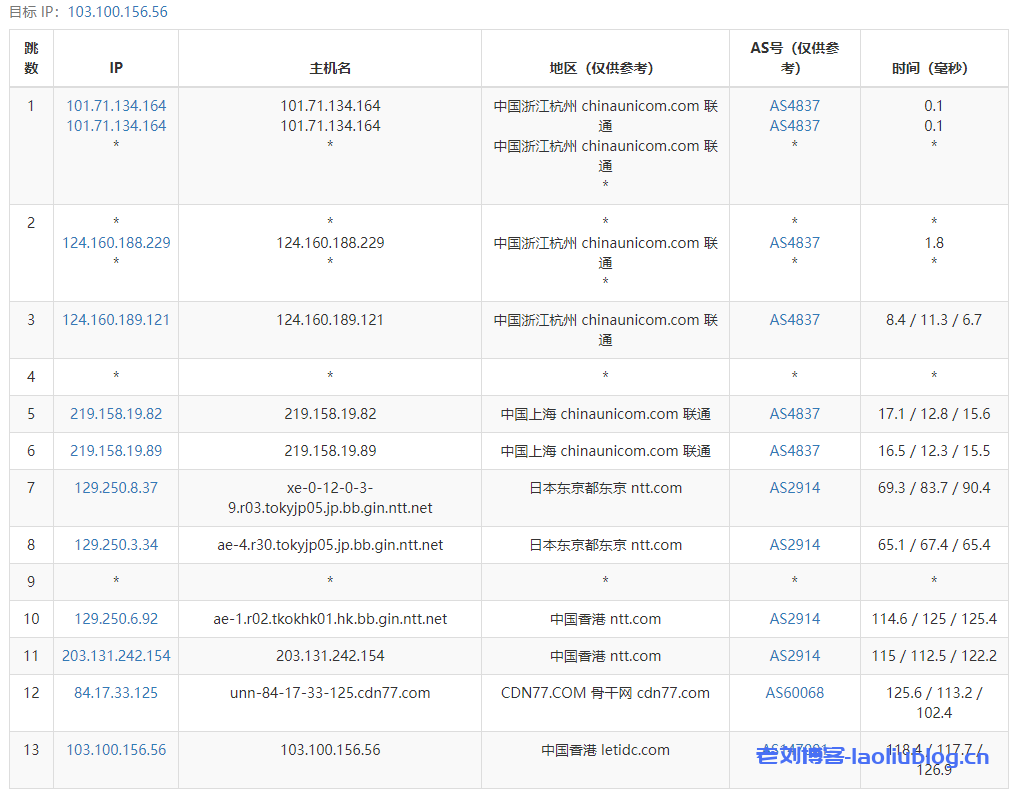1015x794 pixels.
Task: Open the AS60068 link
Action: (x=794, y=693)
